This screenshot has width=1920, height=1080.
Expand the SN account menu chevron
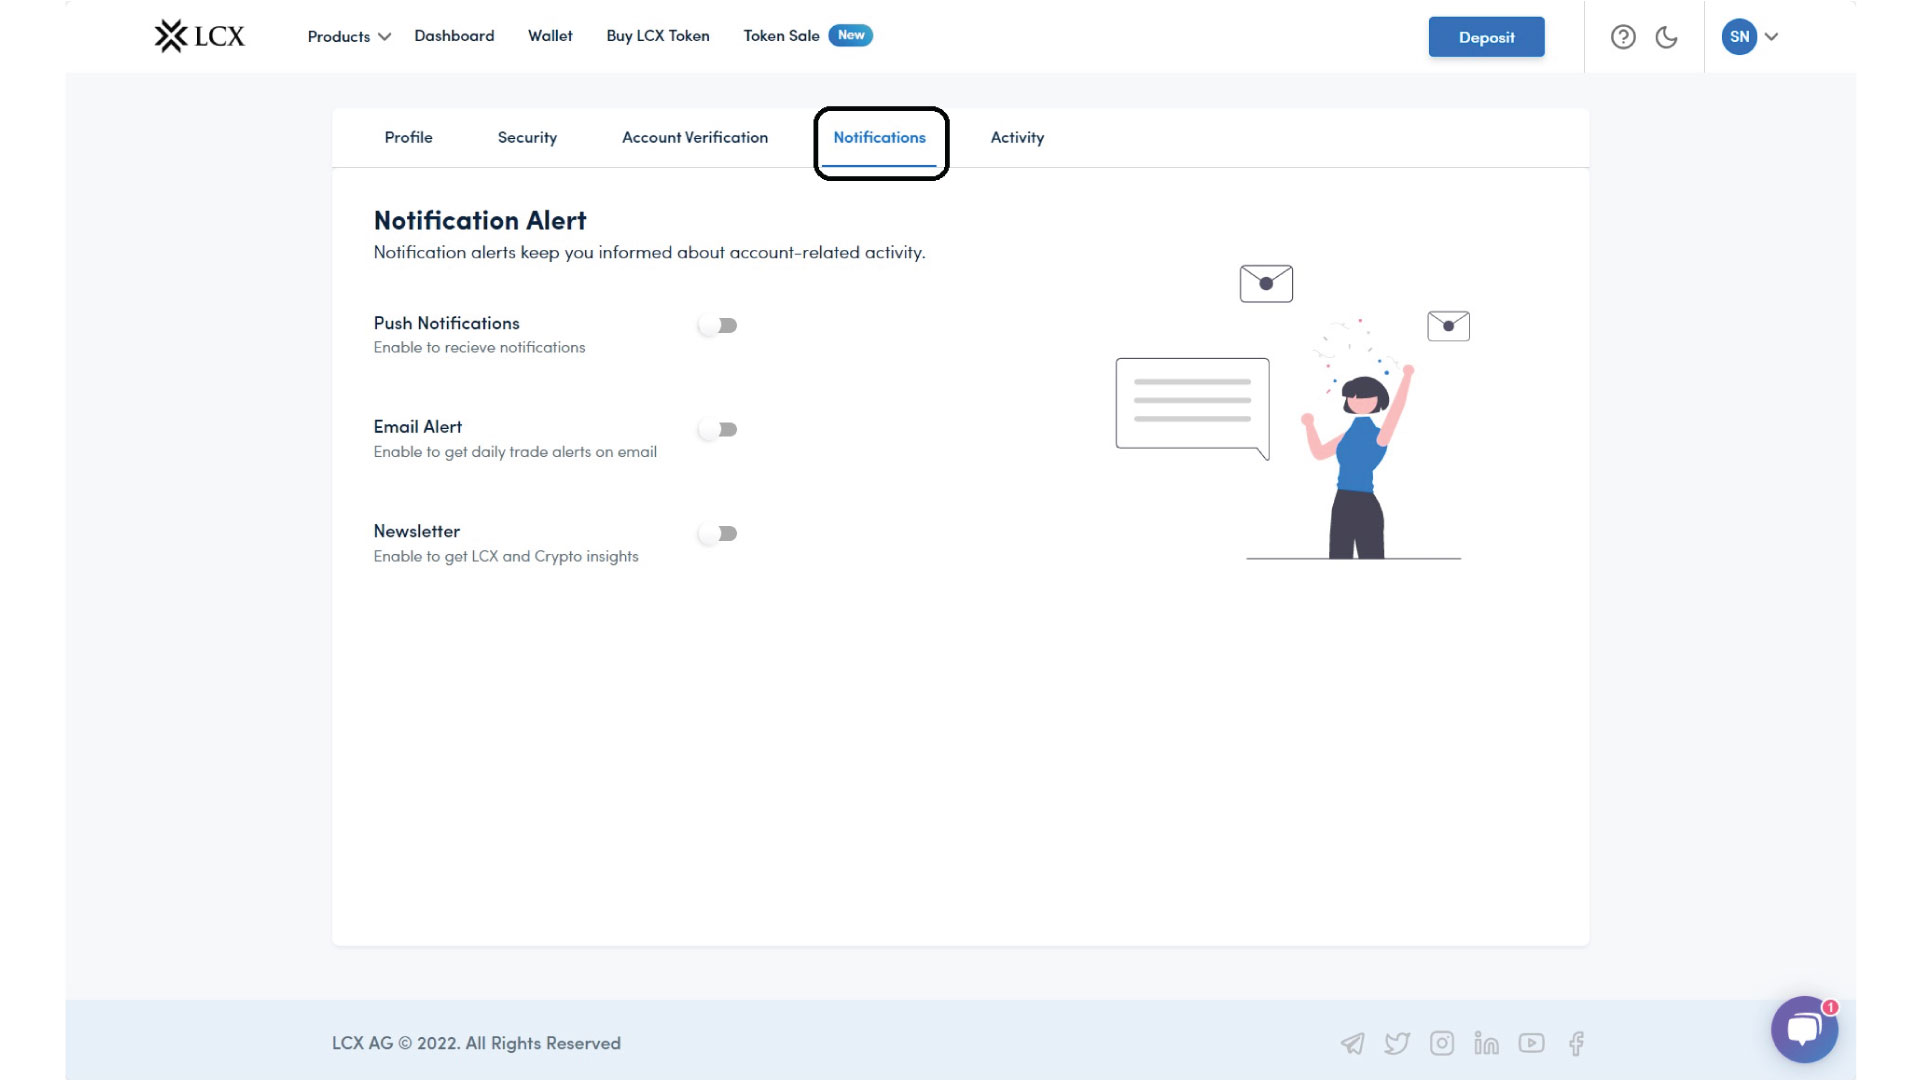pos(1772,37)
